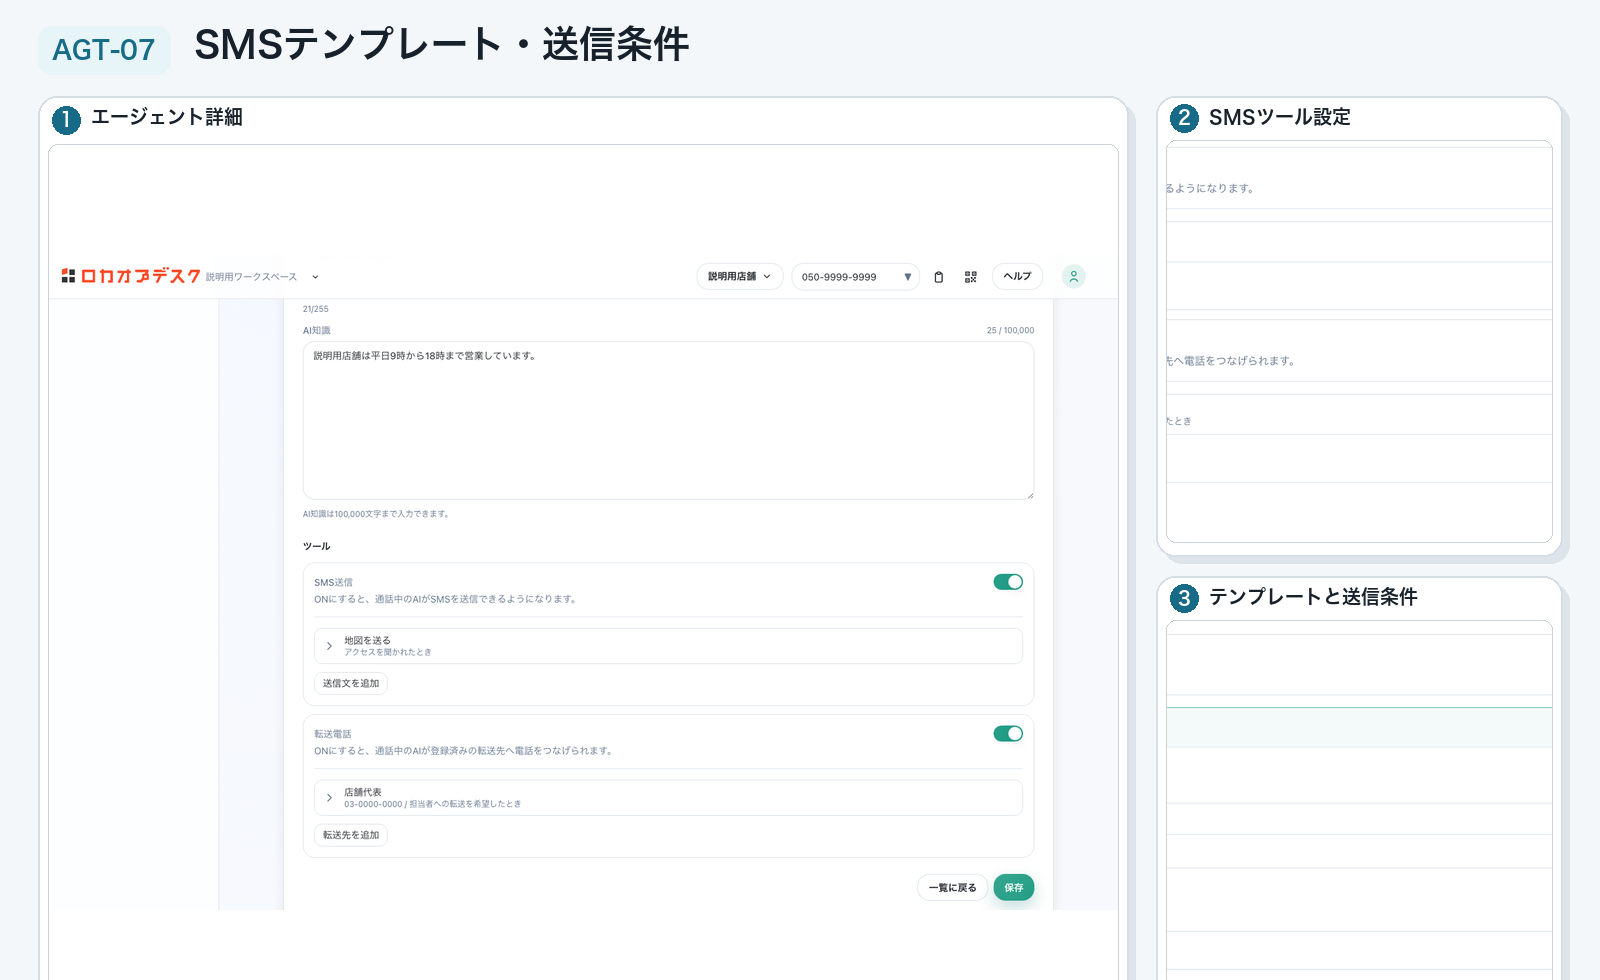Viewport: 1600px width, 980px height.
Task: Click the 25 / 100,000 character counter
Action: tap(1010, 330)
